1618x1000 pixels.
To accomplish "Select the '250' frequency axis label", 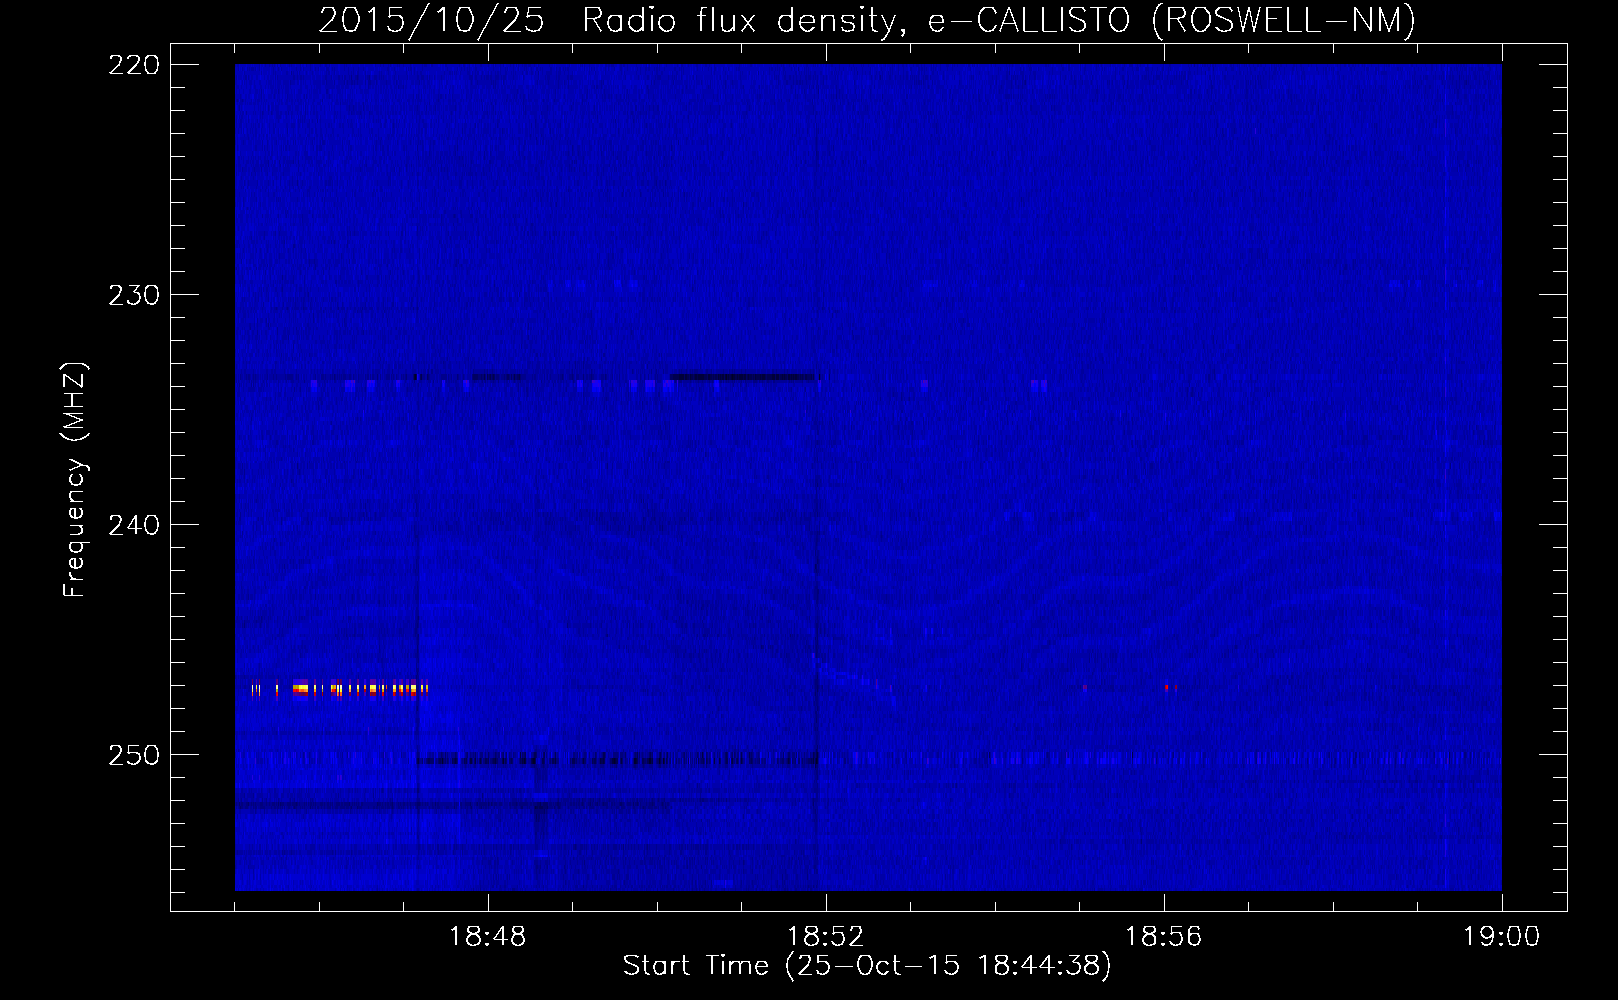I will [x=134, y=755].
